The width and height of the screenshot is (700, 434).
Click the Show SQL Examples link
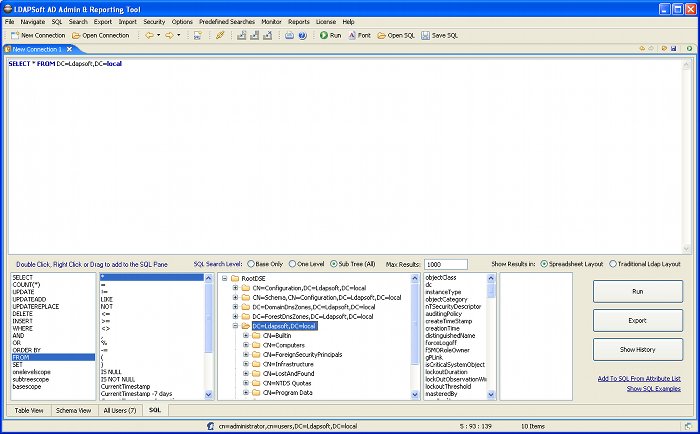click(653, 389)
